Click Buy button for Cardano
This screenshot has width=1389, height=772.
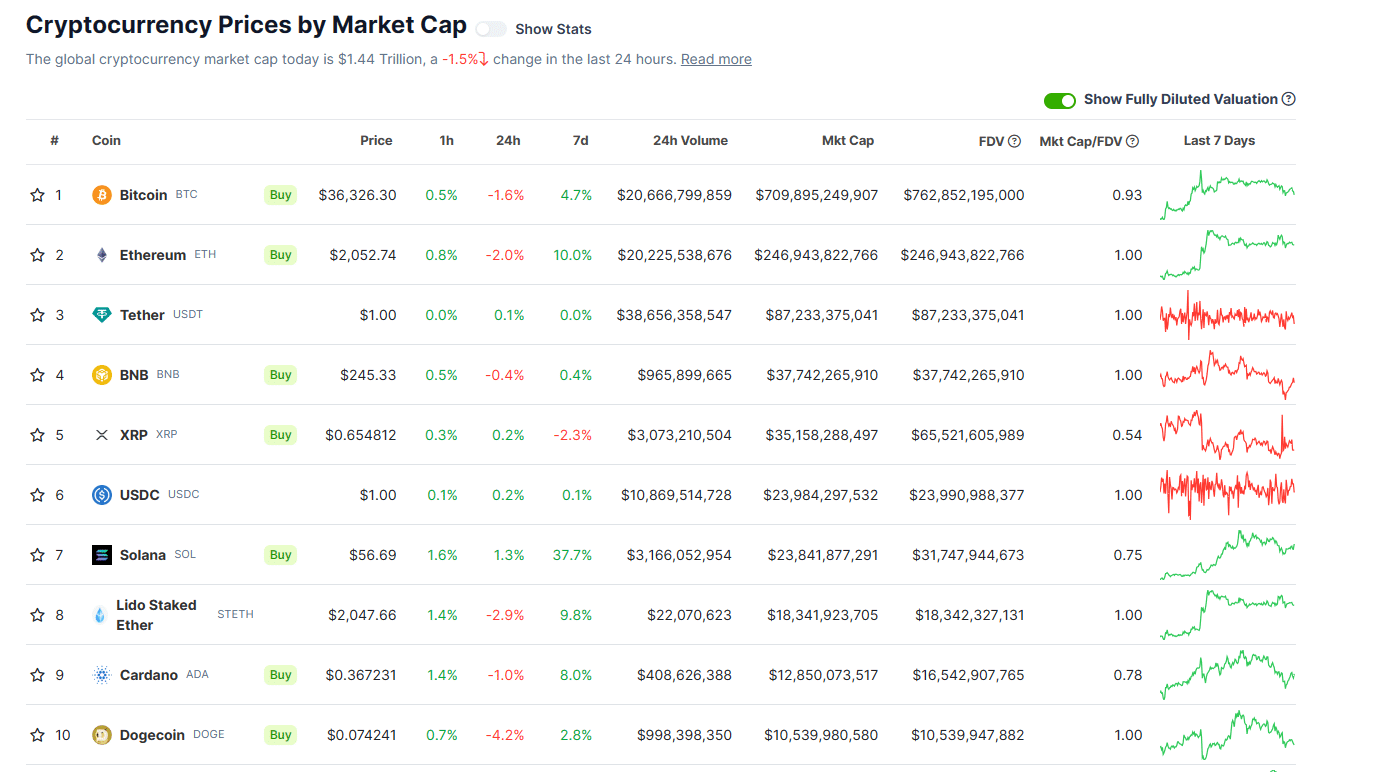[x=281, y=675]
